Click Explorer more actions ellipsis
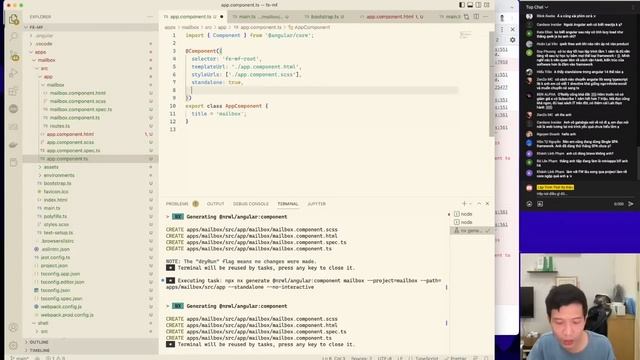This screenshot has height=360, width=640. (150, 17)
